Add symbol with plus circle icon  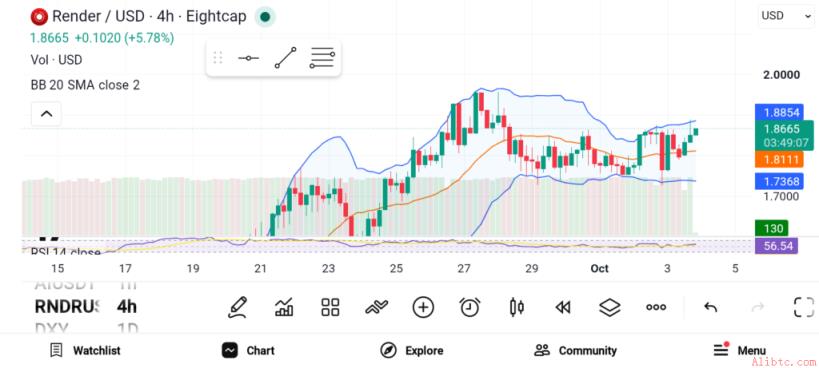coord(423,307)
